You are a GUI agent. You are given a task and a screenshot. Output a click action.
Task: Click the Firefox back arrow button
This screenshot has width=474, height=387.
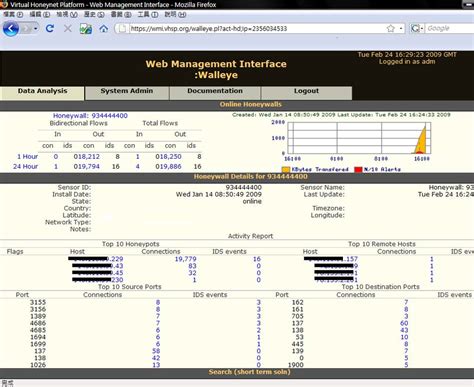point(11,29)
